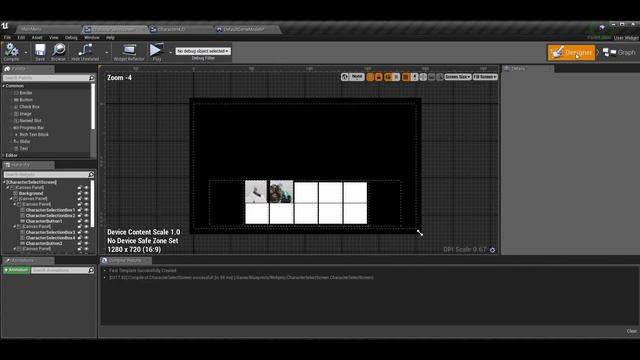Toggle visibility eye for CharacterSelectionBox2

[86, 216]
